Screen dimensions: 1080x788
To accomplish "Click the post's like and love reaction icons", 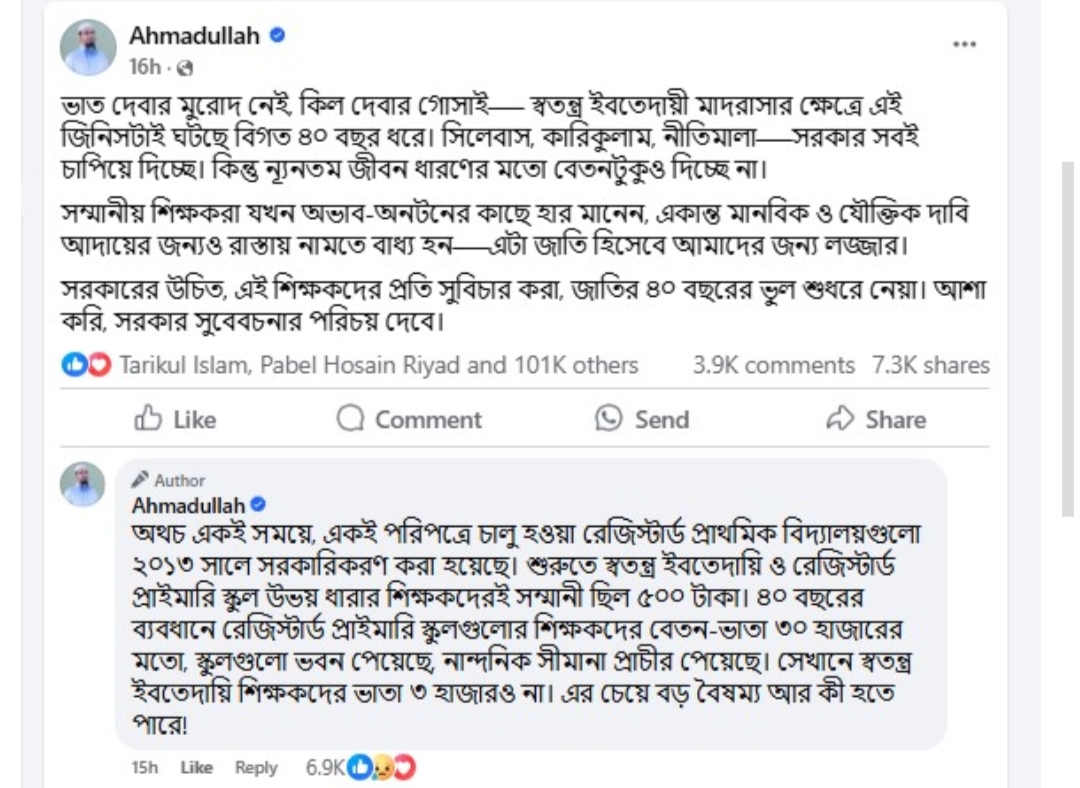I will (86, 366).
